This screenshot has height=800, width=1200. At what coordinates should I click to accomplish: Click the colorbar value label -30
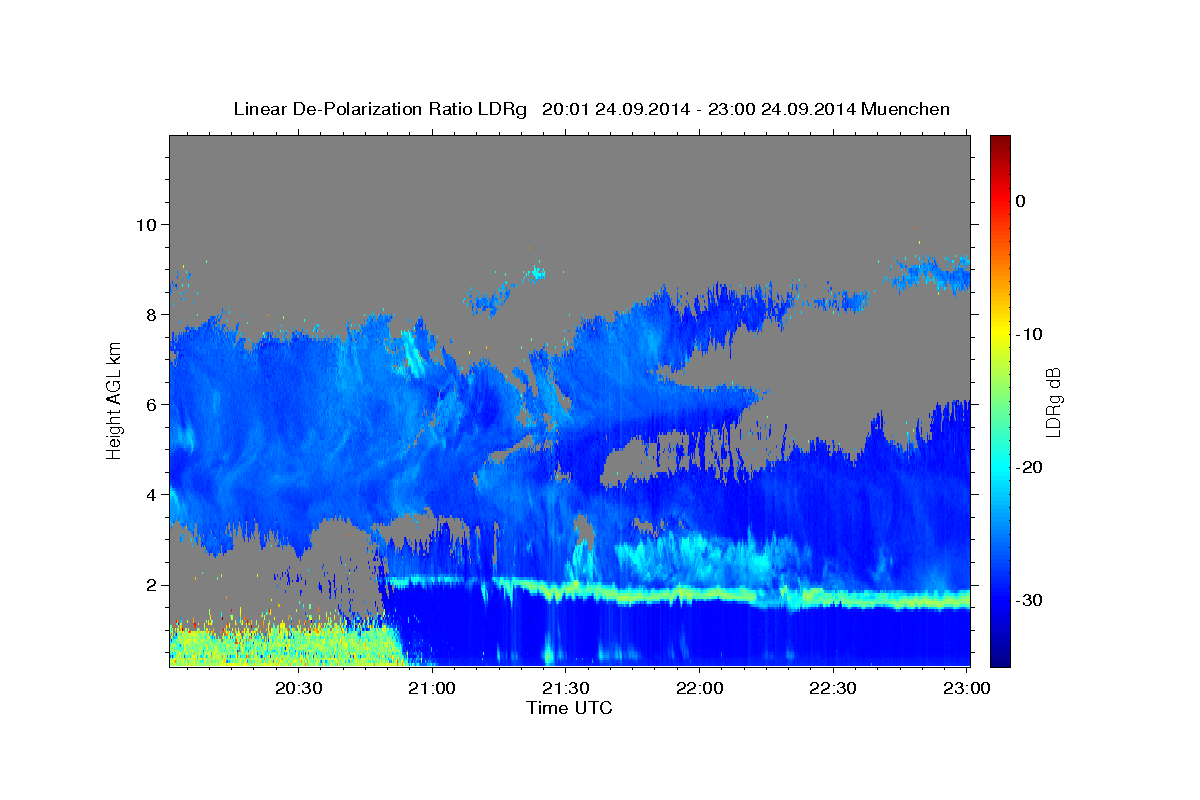pyautogui.click(x=1029, y=600)
